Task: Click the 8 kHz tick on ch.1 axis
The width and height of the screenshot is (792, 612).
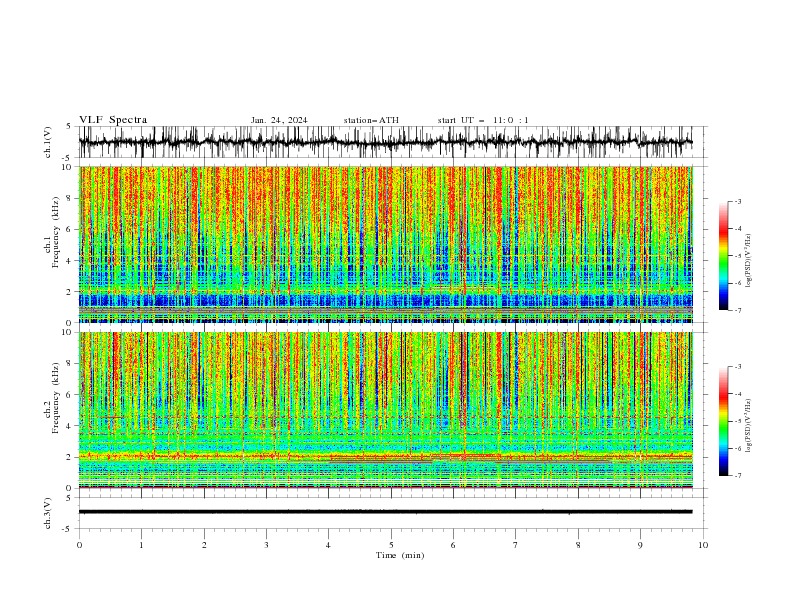Action: [x=70, y=198]
